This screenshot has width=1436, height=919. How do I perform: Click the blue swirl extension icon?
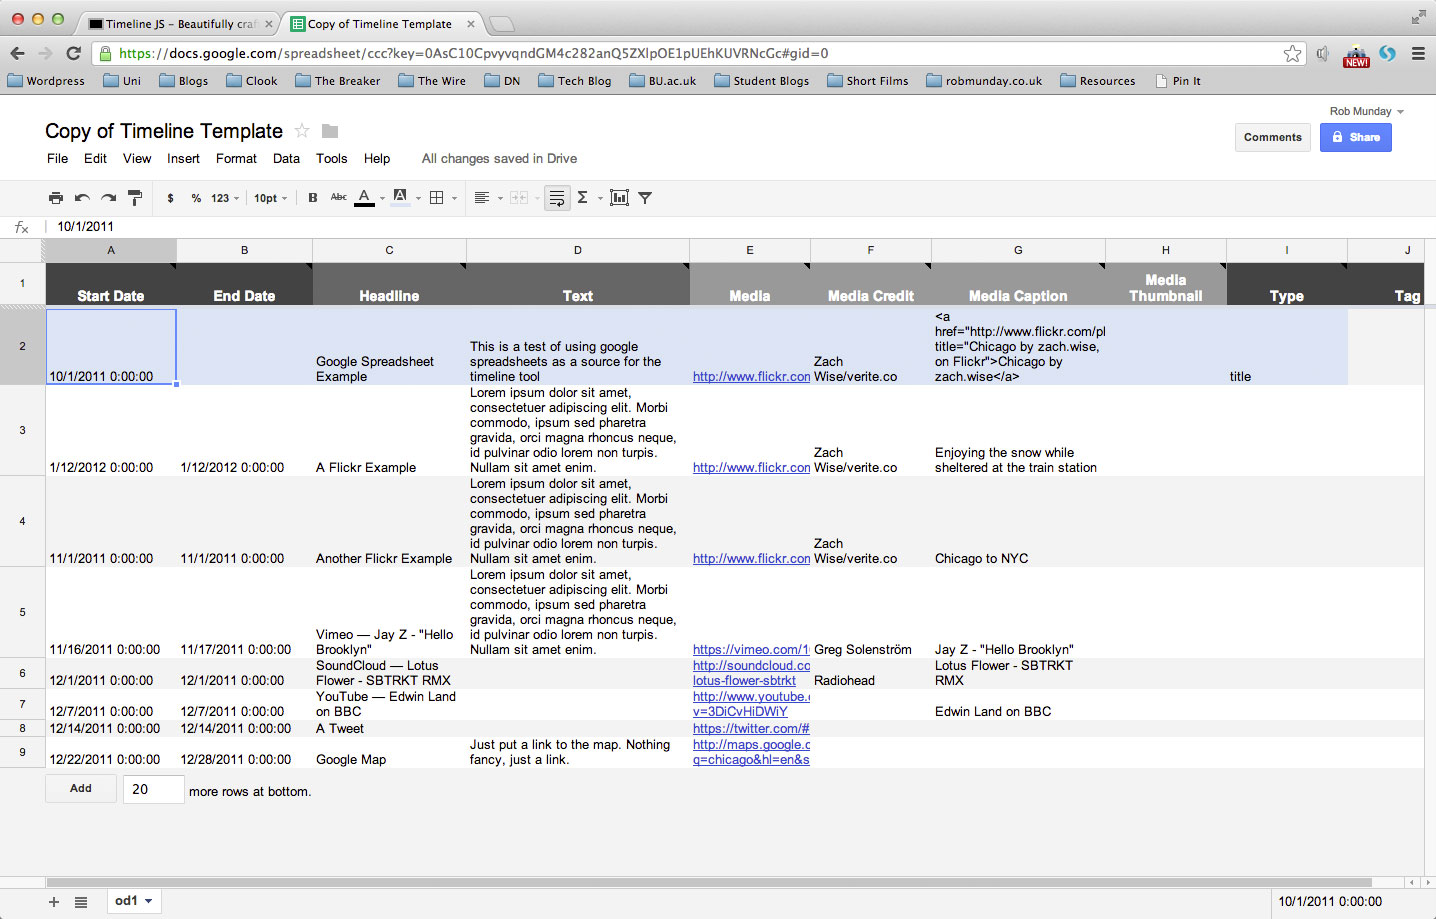(1387, 53)
